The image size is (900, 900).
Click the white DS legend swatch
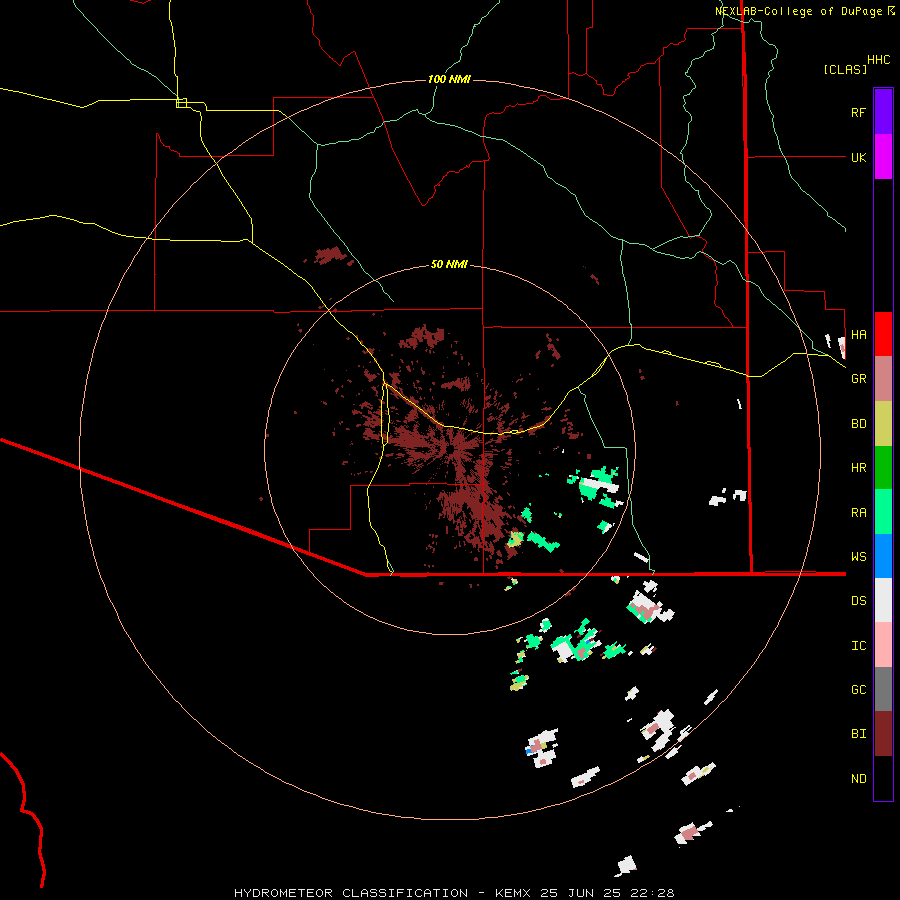883,600
